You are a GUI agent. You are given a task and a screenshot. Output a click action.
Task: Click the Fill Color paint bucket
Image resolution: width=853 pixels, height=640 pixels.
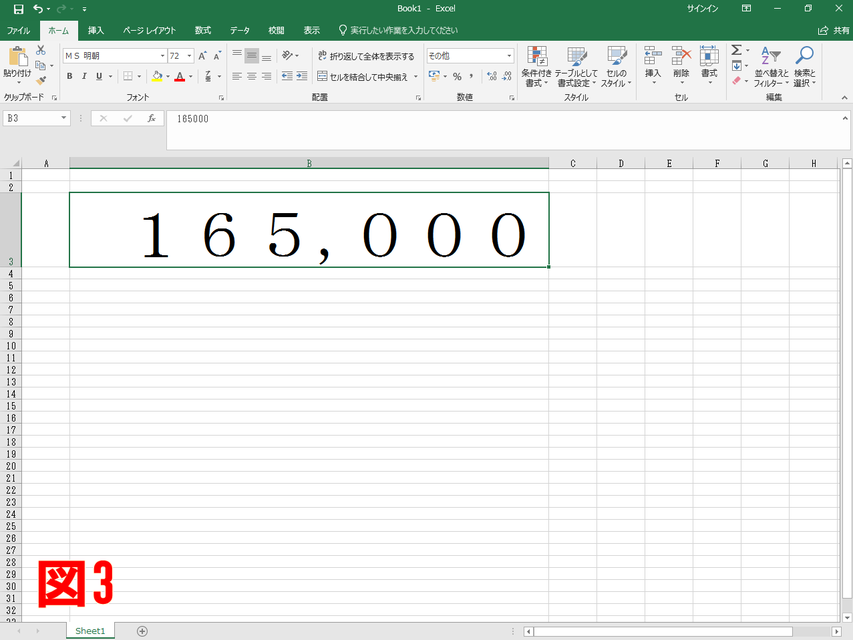click(157, 76)
